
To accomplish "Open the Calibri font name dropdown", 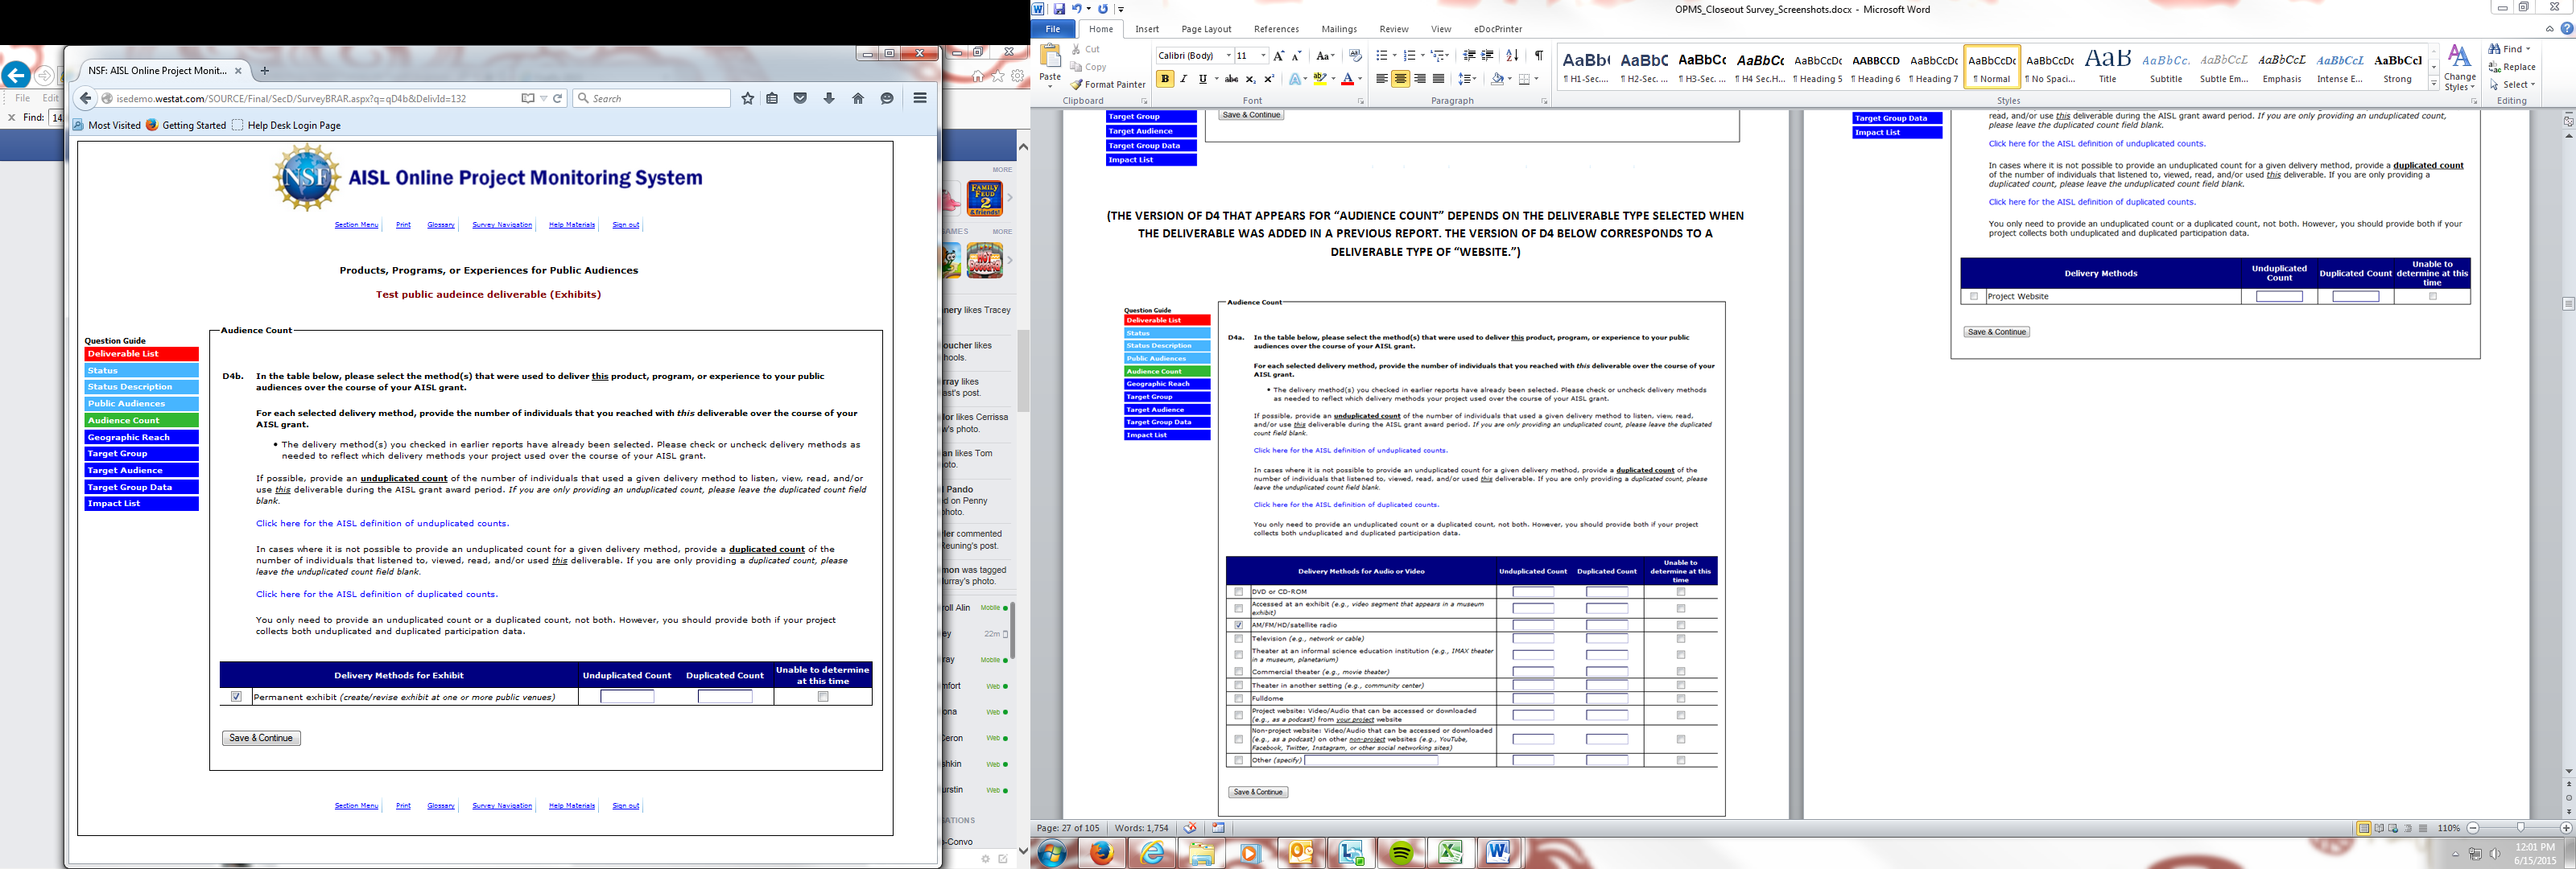I will [1228, 56].
